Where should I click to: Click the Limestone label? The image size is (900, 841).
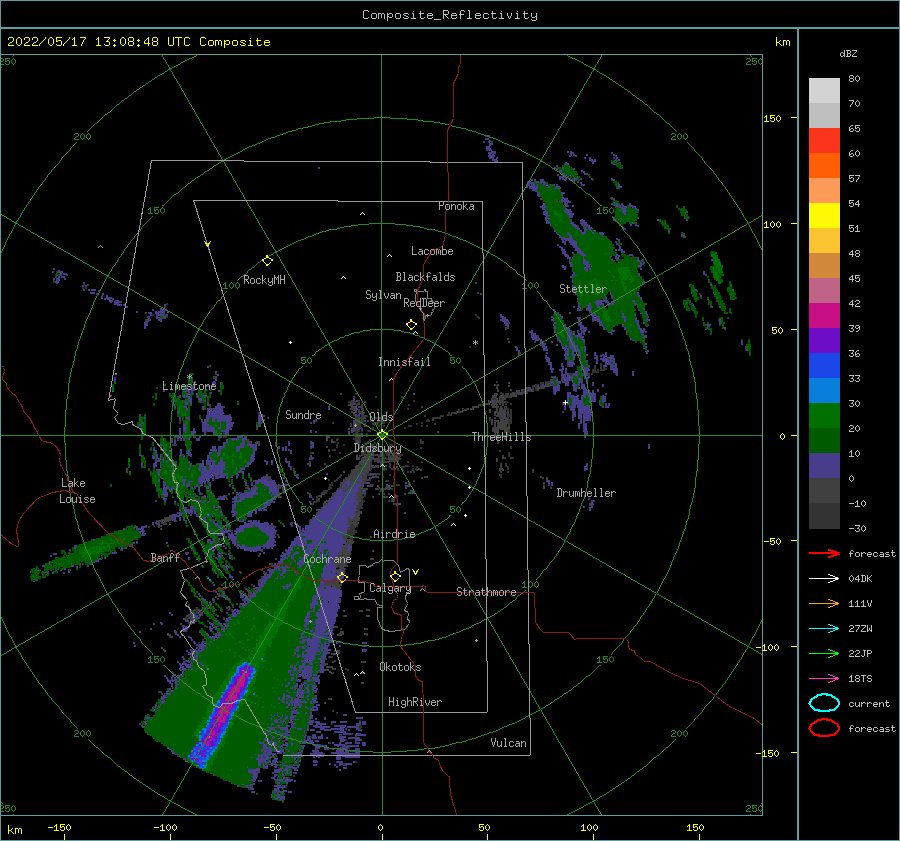coord(189,386)
